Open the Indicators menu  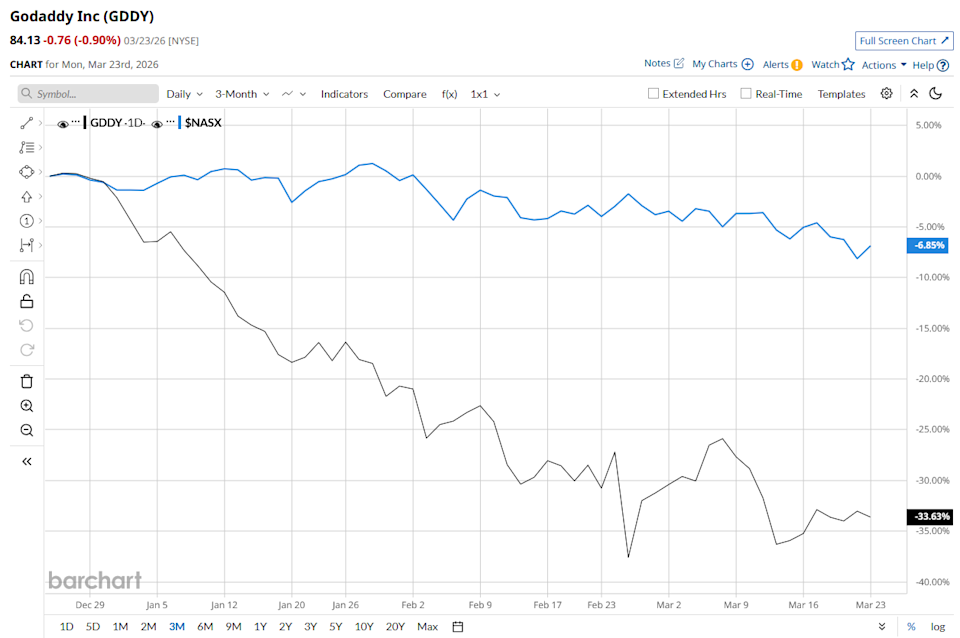pos(344,94)
